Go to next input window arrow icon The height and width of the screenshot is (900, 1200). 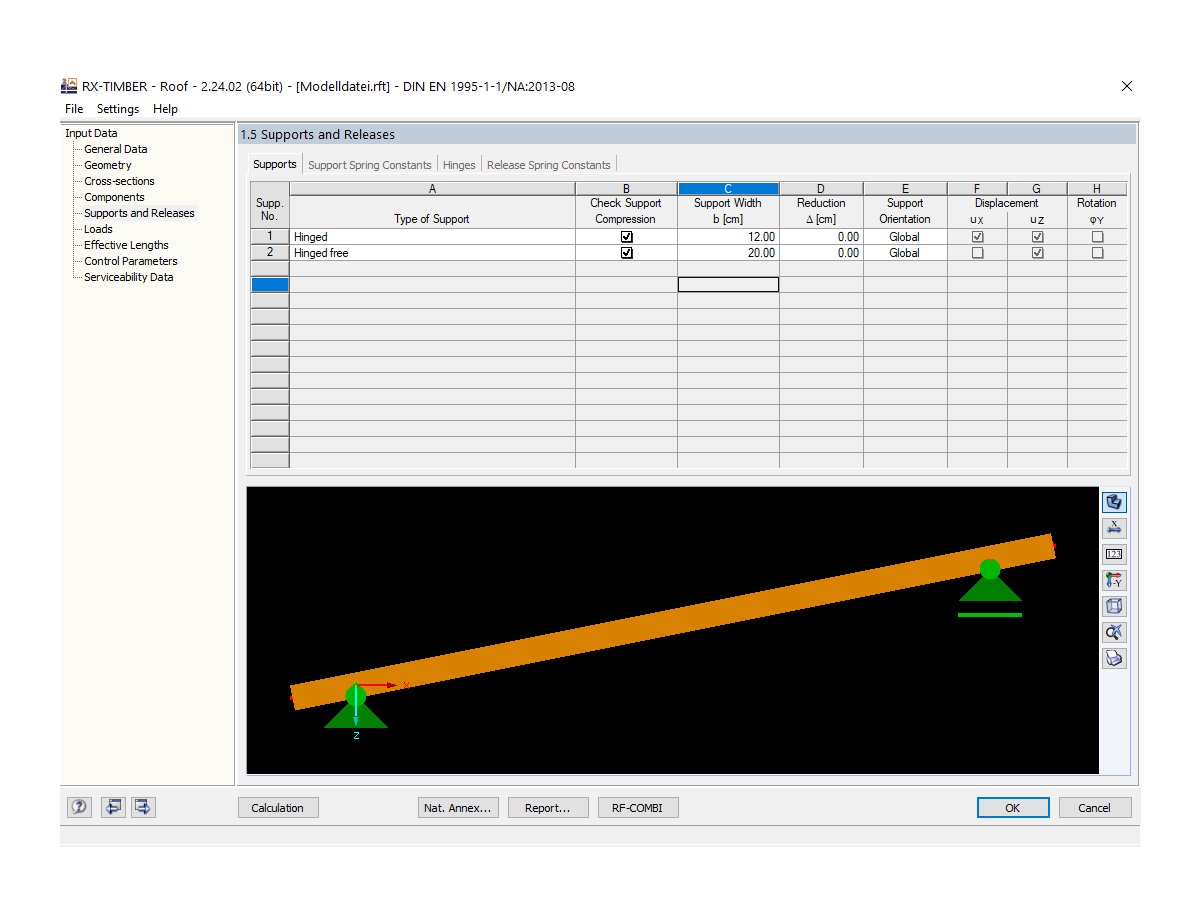[142, 807]
